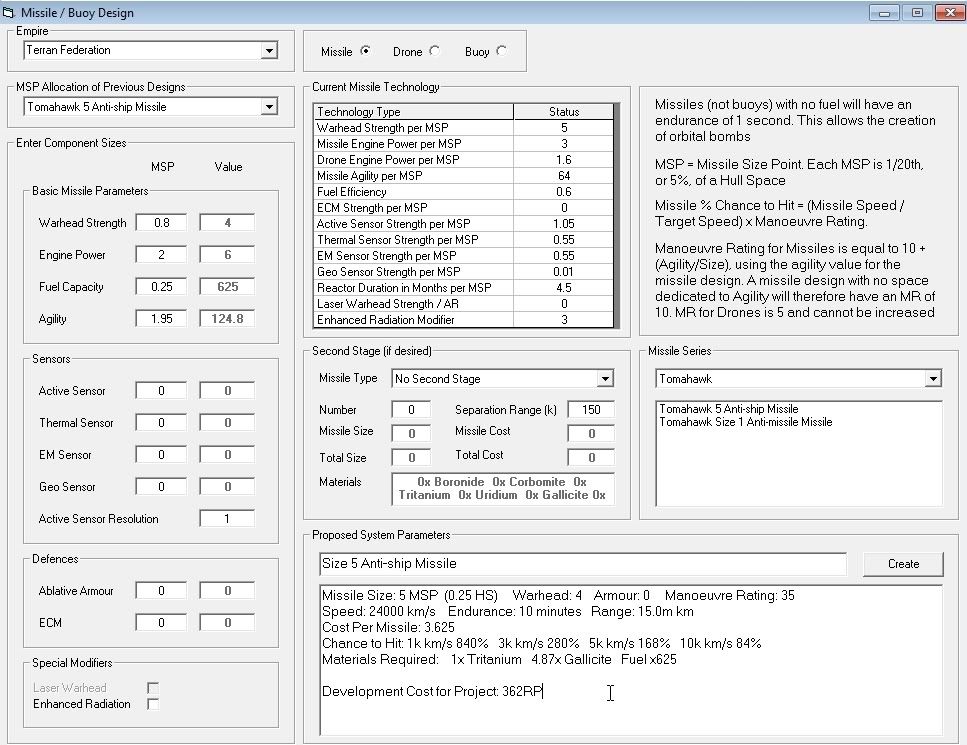The width and height of the screenshot is (967, 745).
Task: Click the EM Sensor MSP field
Action: pyautogui.click(x=161, y=455)
